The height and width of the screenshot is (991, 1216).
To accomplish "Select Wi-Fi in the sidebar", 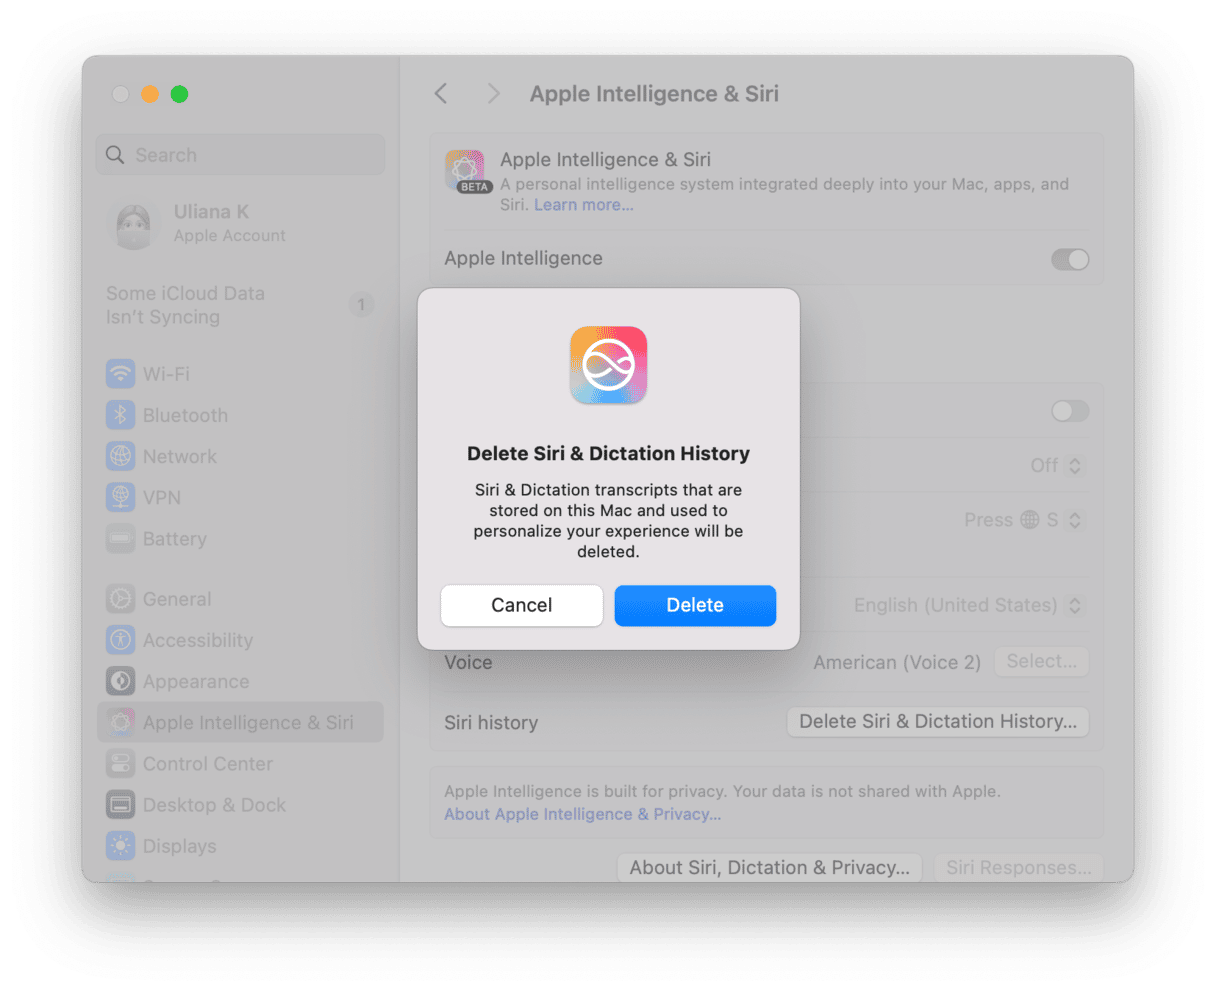I will [240, 374].
